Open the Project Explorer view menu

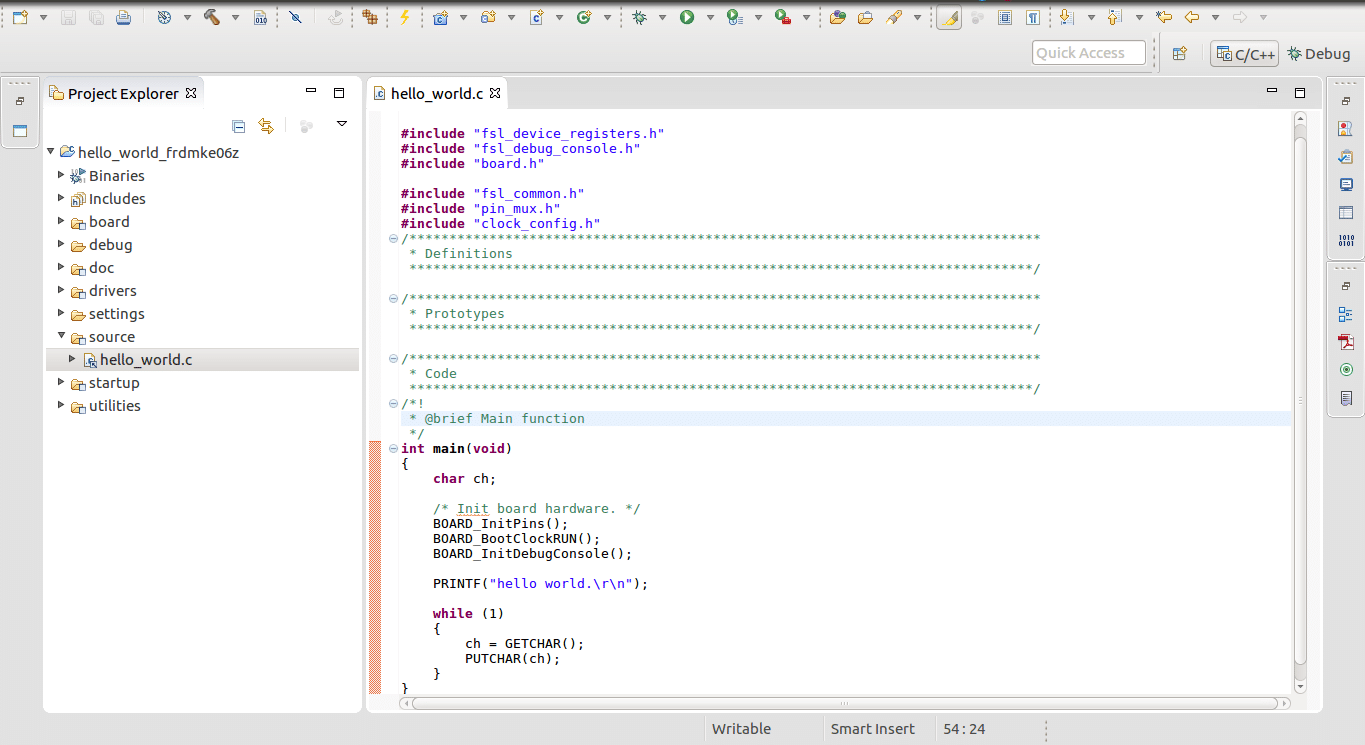[x=342, y=124]
